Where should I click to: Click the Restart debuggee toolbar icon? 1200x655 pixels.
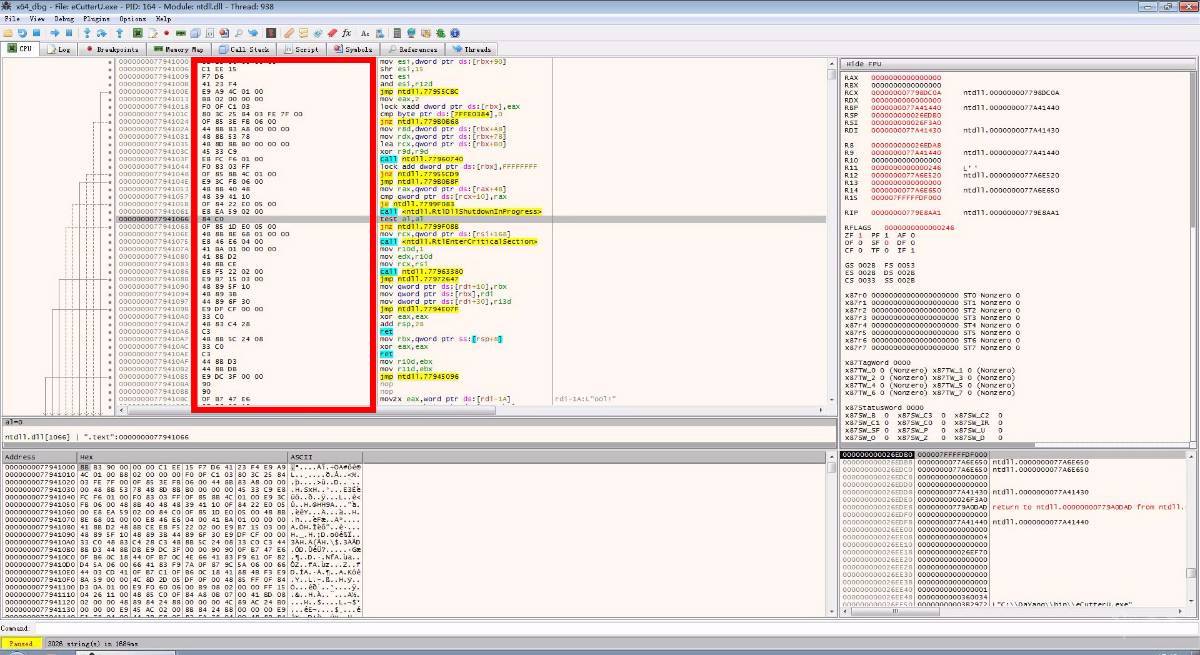pyautogui.click(x=23, y=33)
